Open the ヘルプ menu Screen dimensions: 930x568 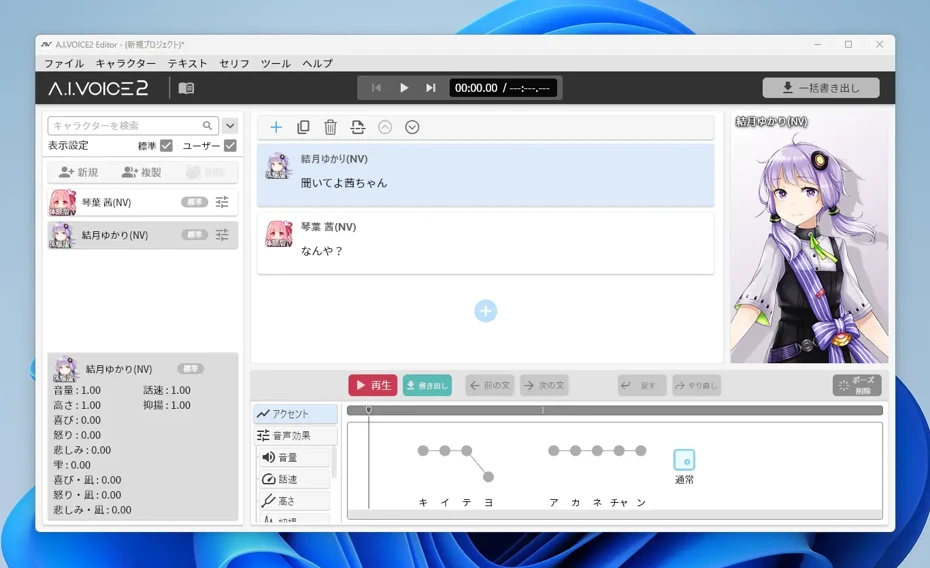tap(317, 63)
